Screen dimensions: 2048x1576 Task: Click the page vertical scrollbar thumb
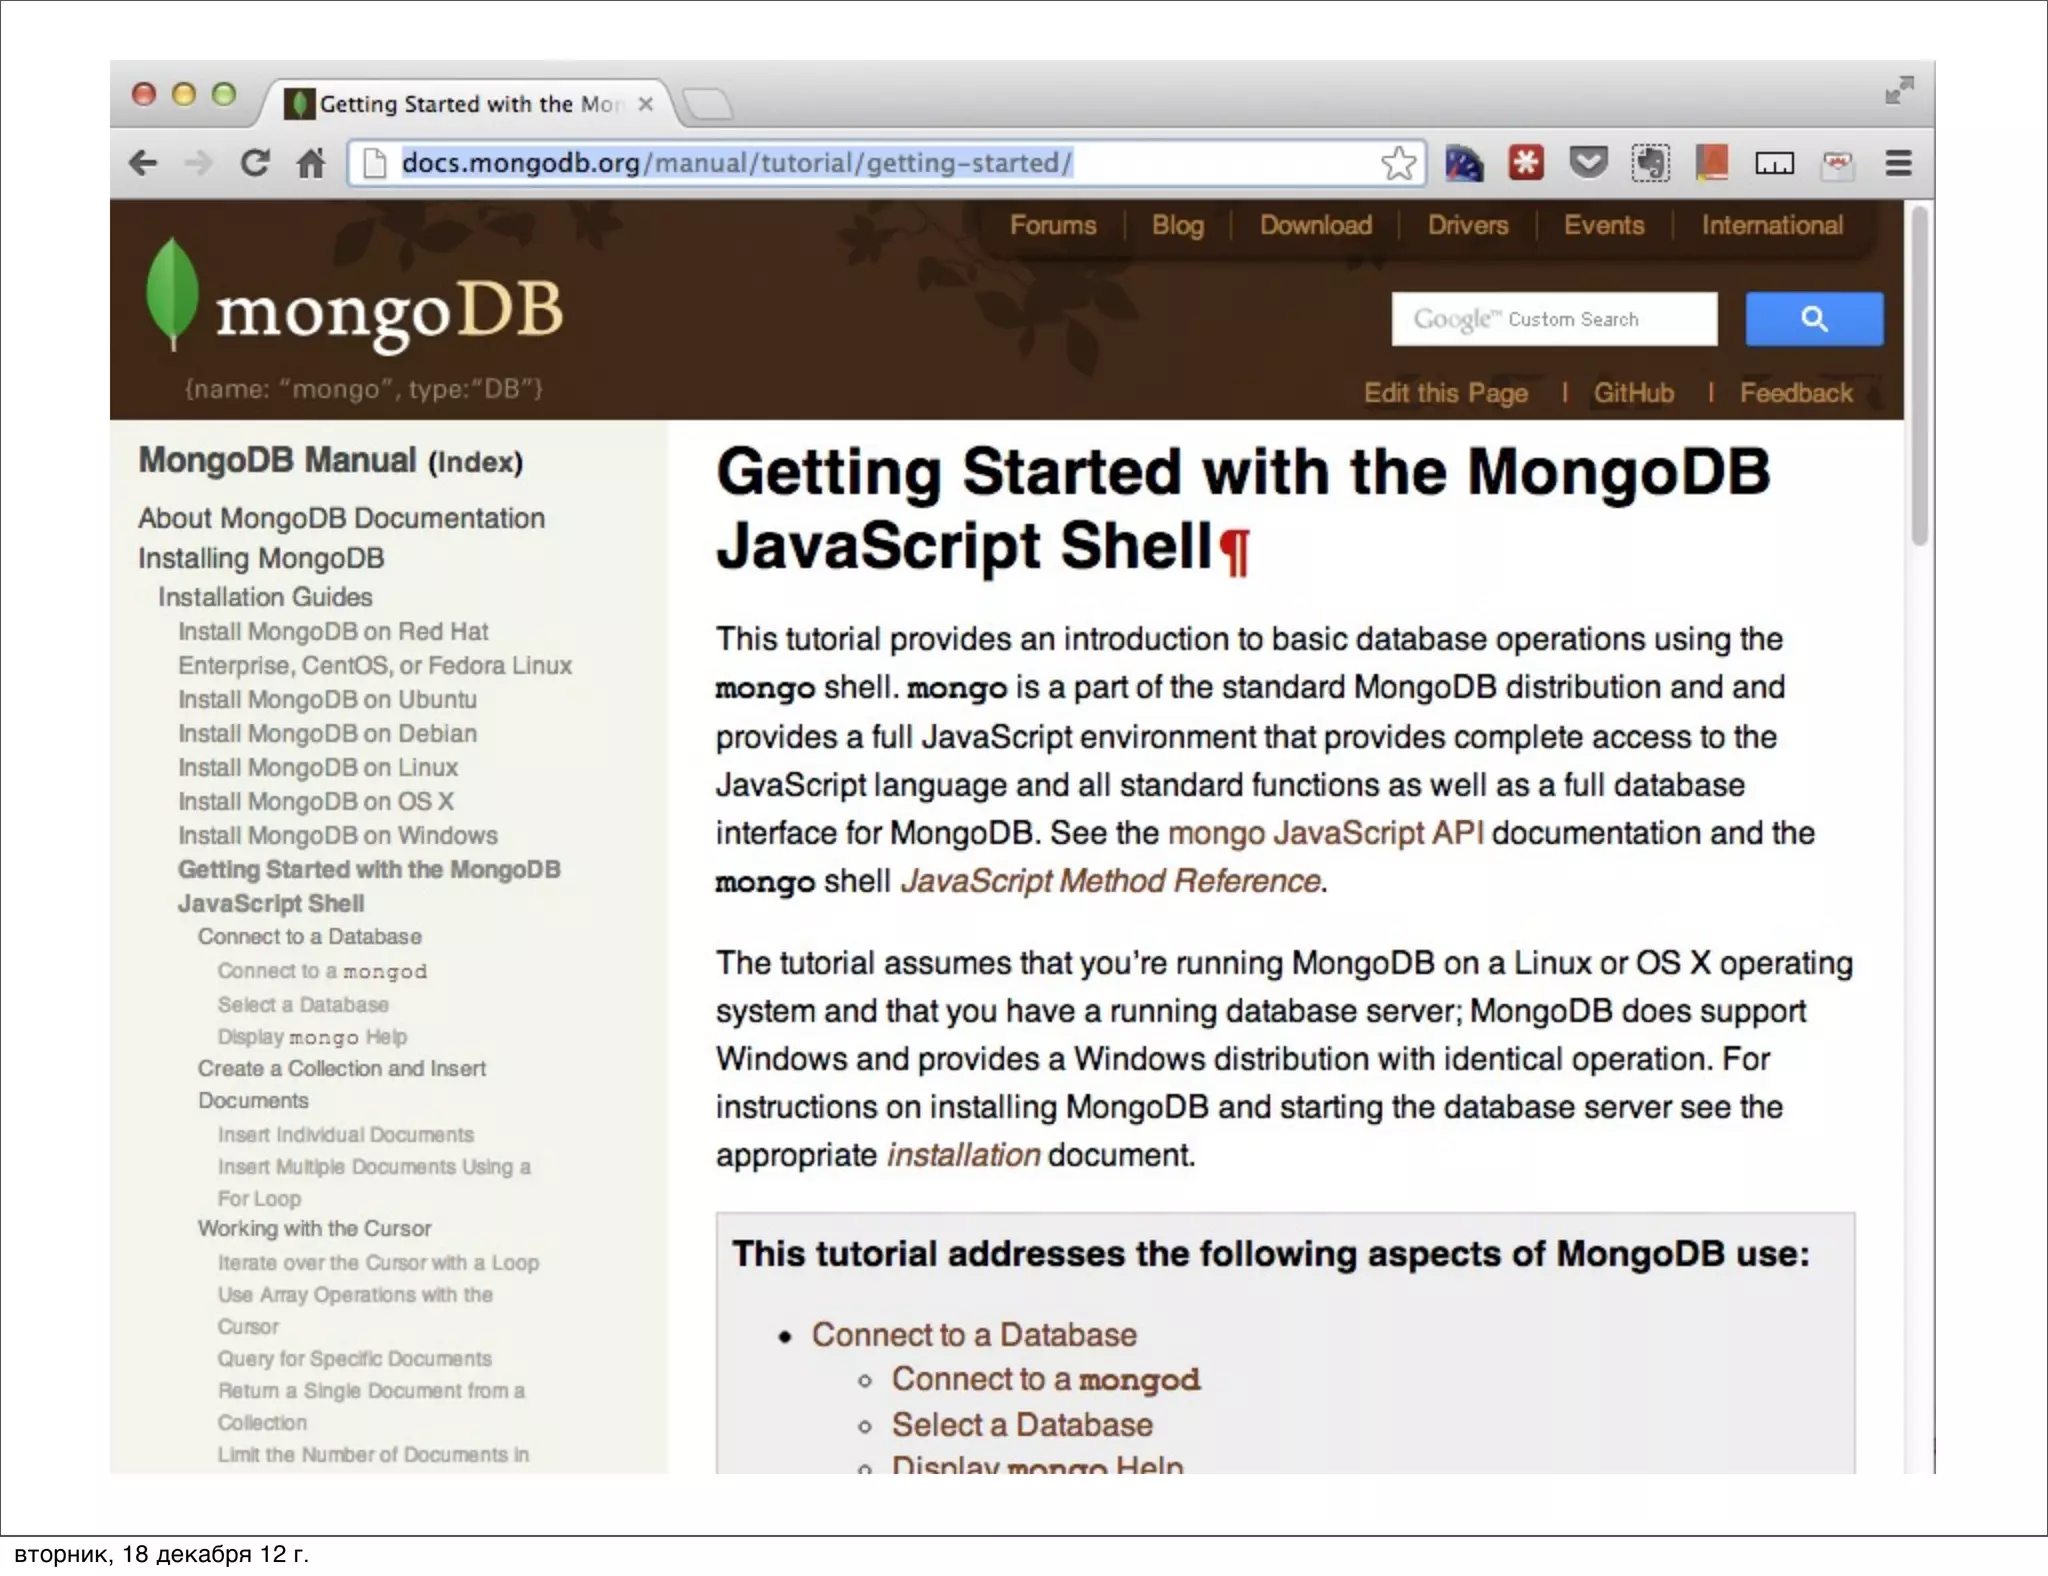click(x=1918, y=375)
